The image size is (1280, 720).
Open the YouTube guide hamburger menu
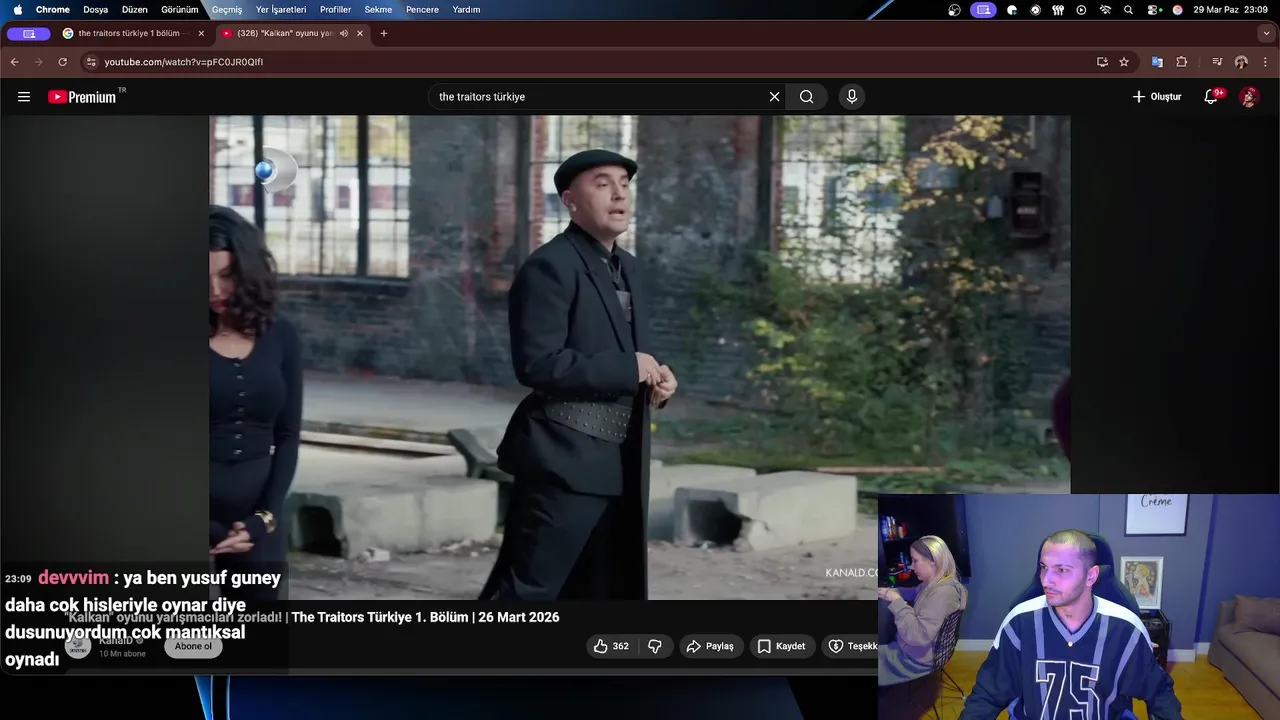(x=24, y=97)
